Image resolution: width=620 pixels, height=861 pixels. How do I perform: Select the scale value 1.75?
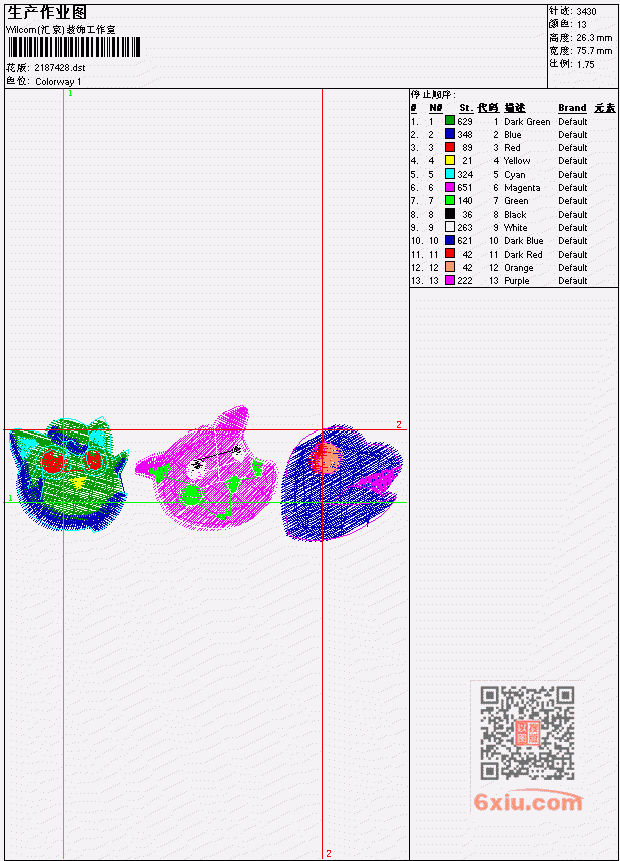click(585, 64)
